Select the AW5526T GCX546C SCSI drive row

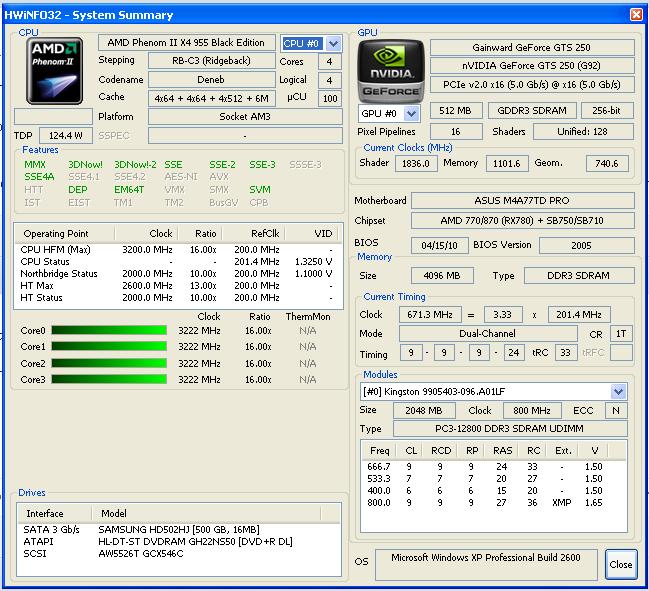pos(179,553)
